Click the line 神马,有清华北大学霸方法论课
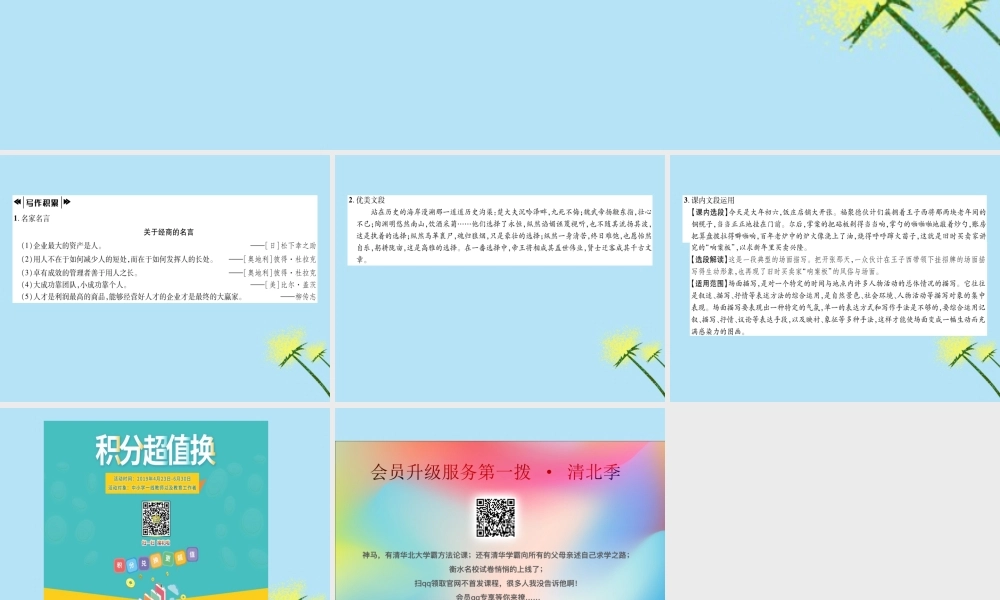The width and height of the screenshot is (1000, 600). [496, 555]
